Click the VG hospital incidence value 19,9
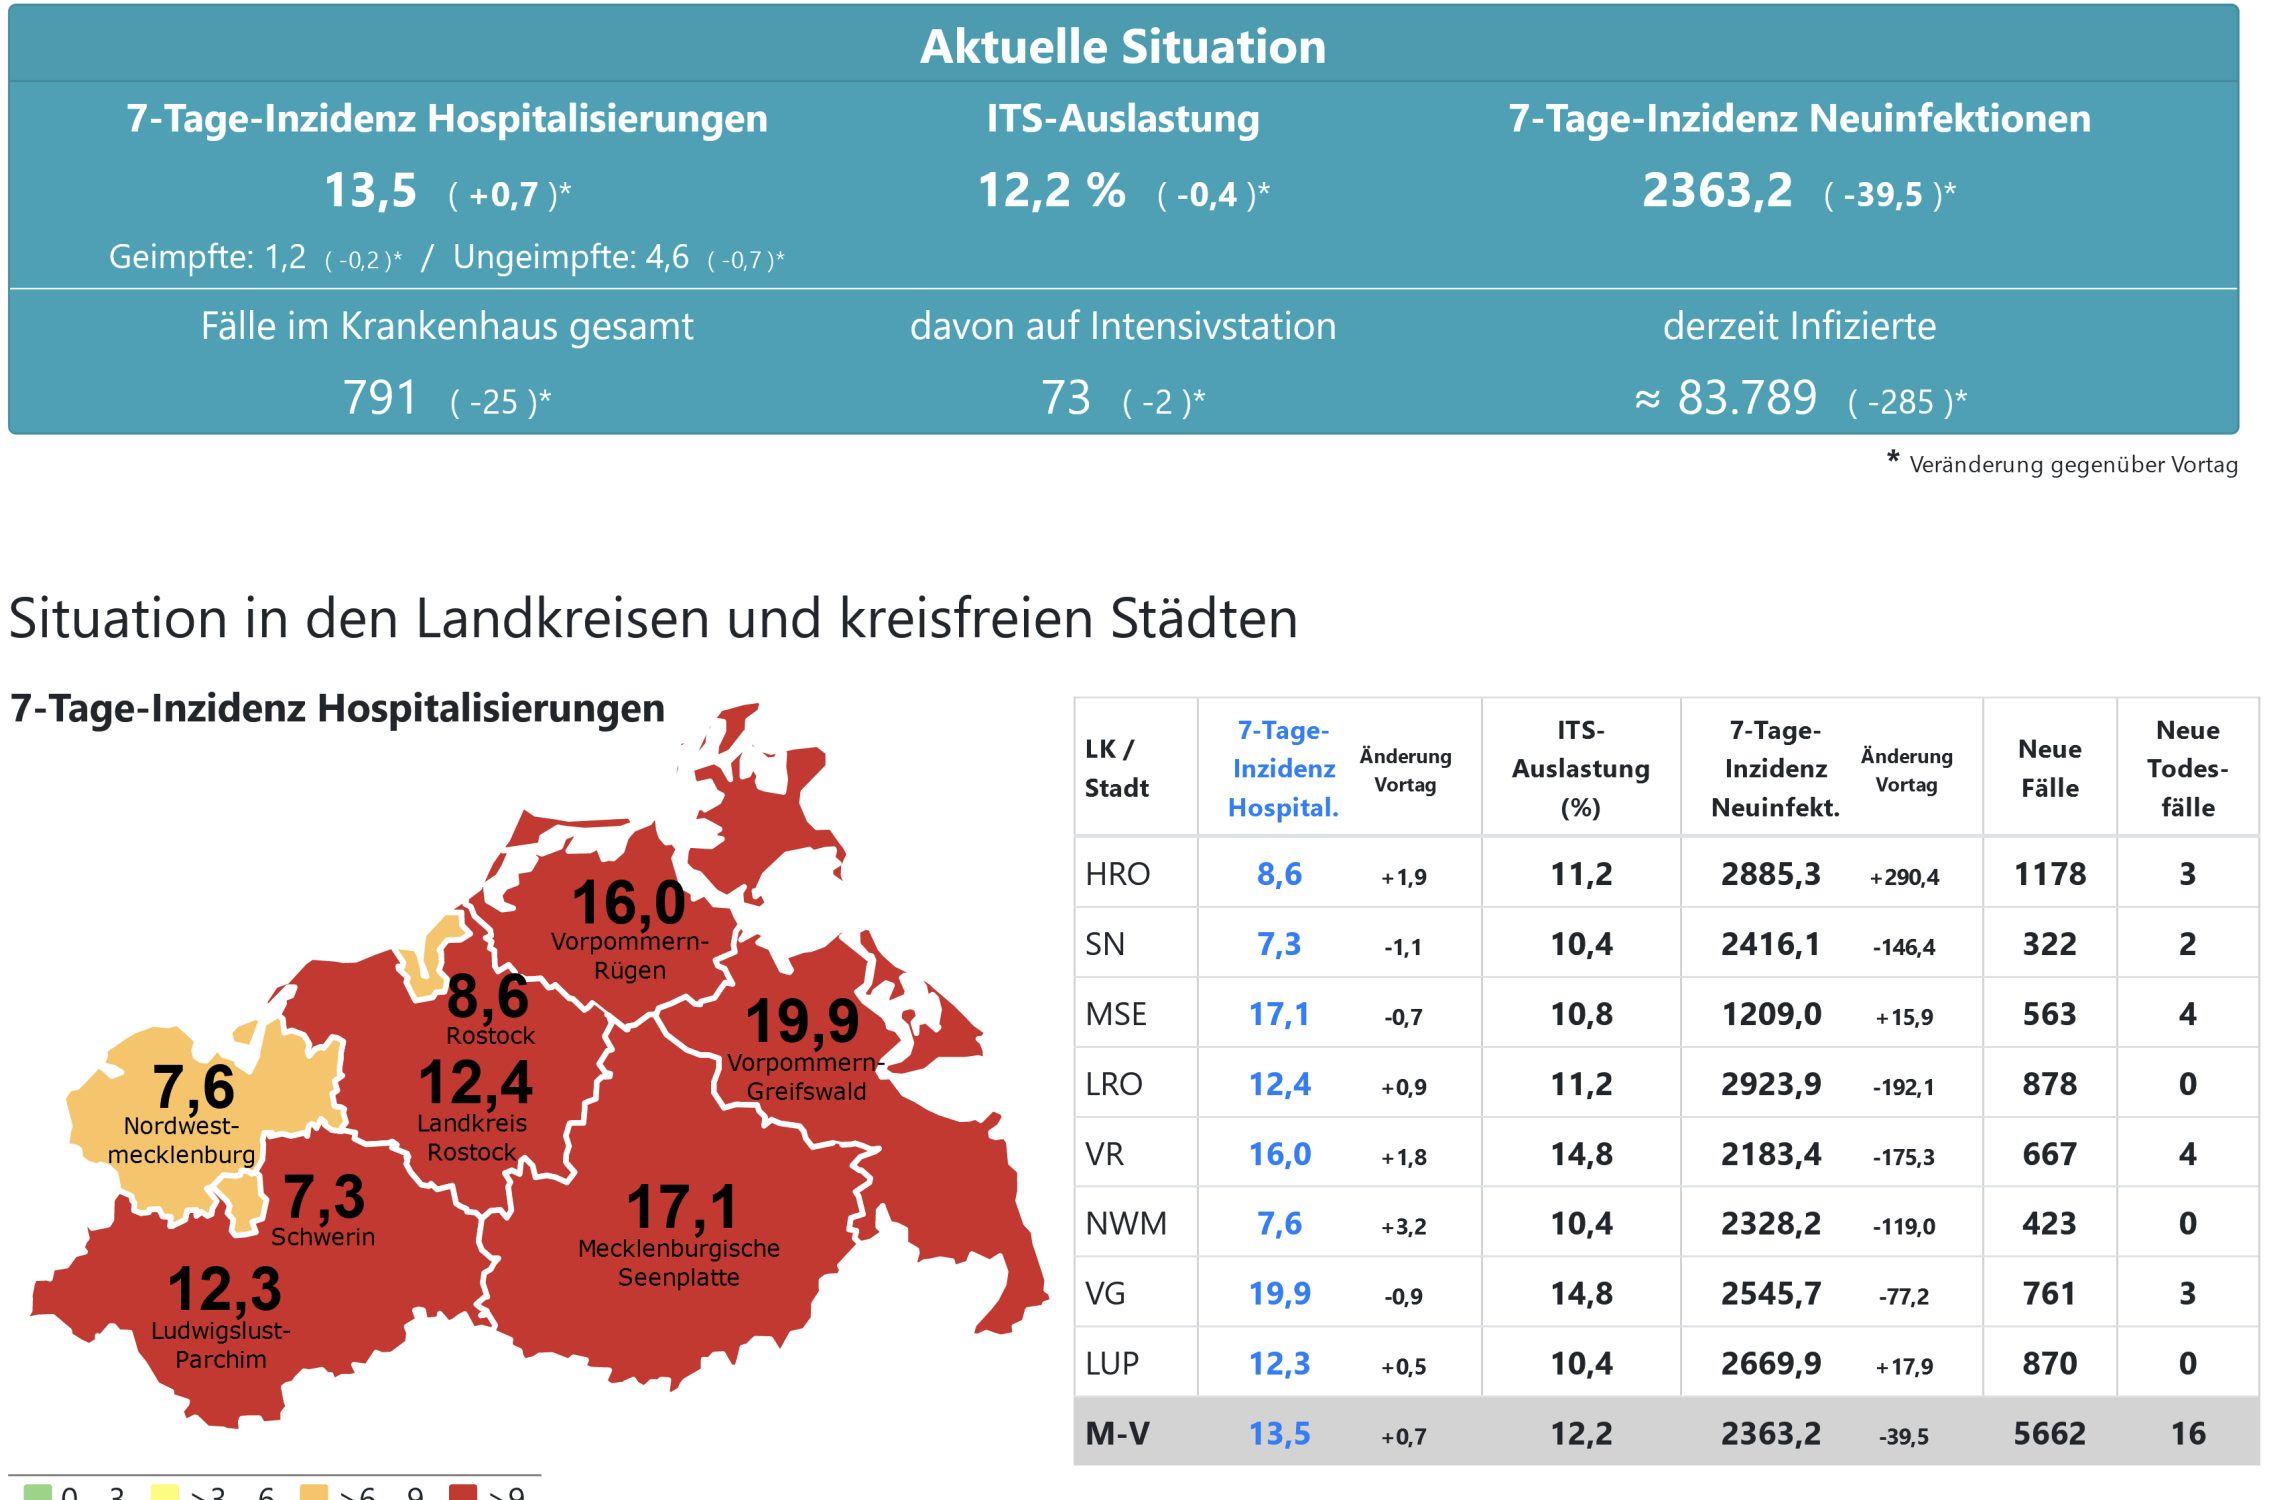This screenshot has height=1500, width=2278. pos(1279,1293)
